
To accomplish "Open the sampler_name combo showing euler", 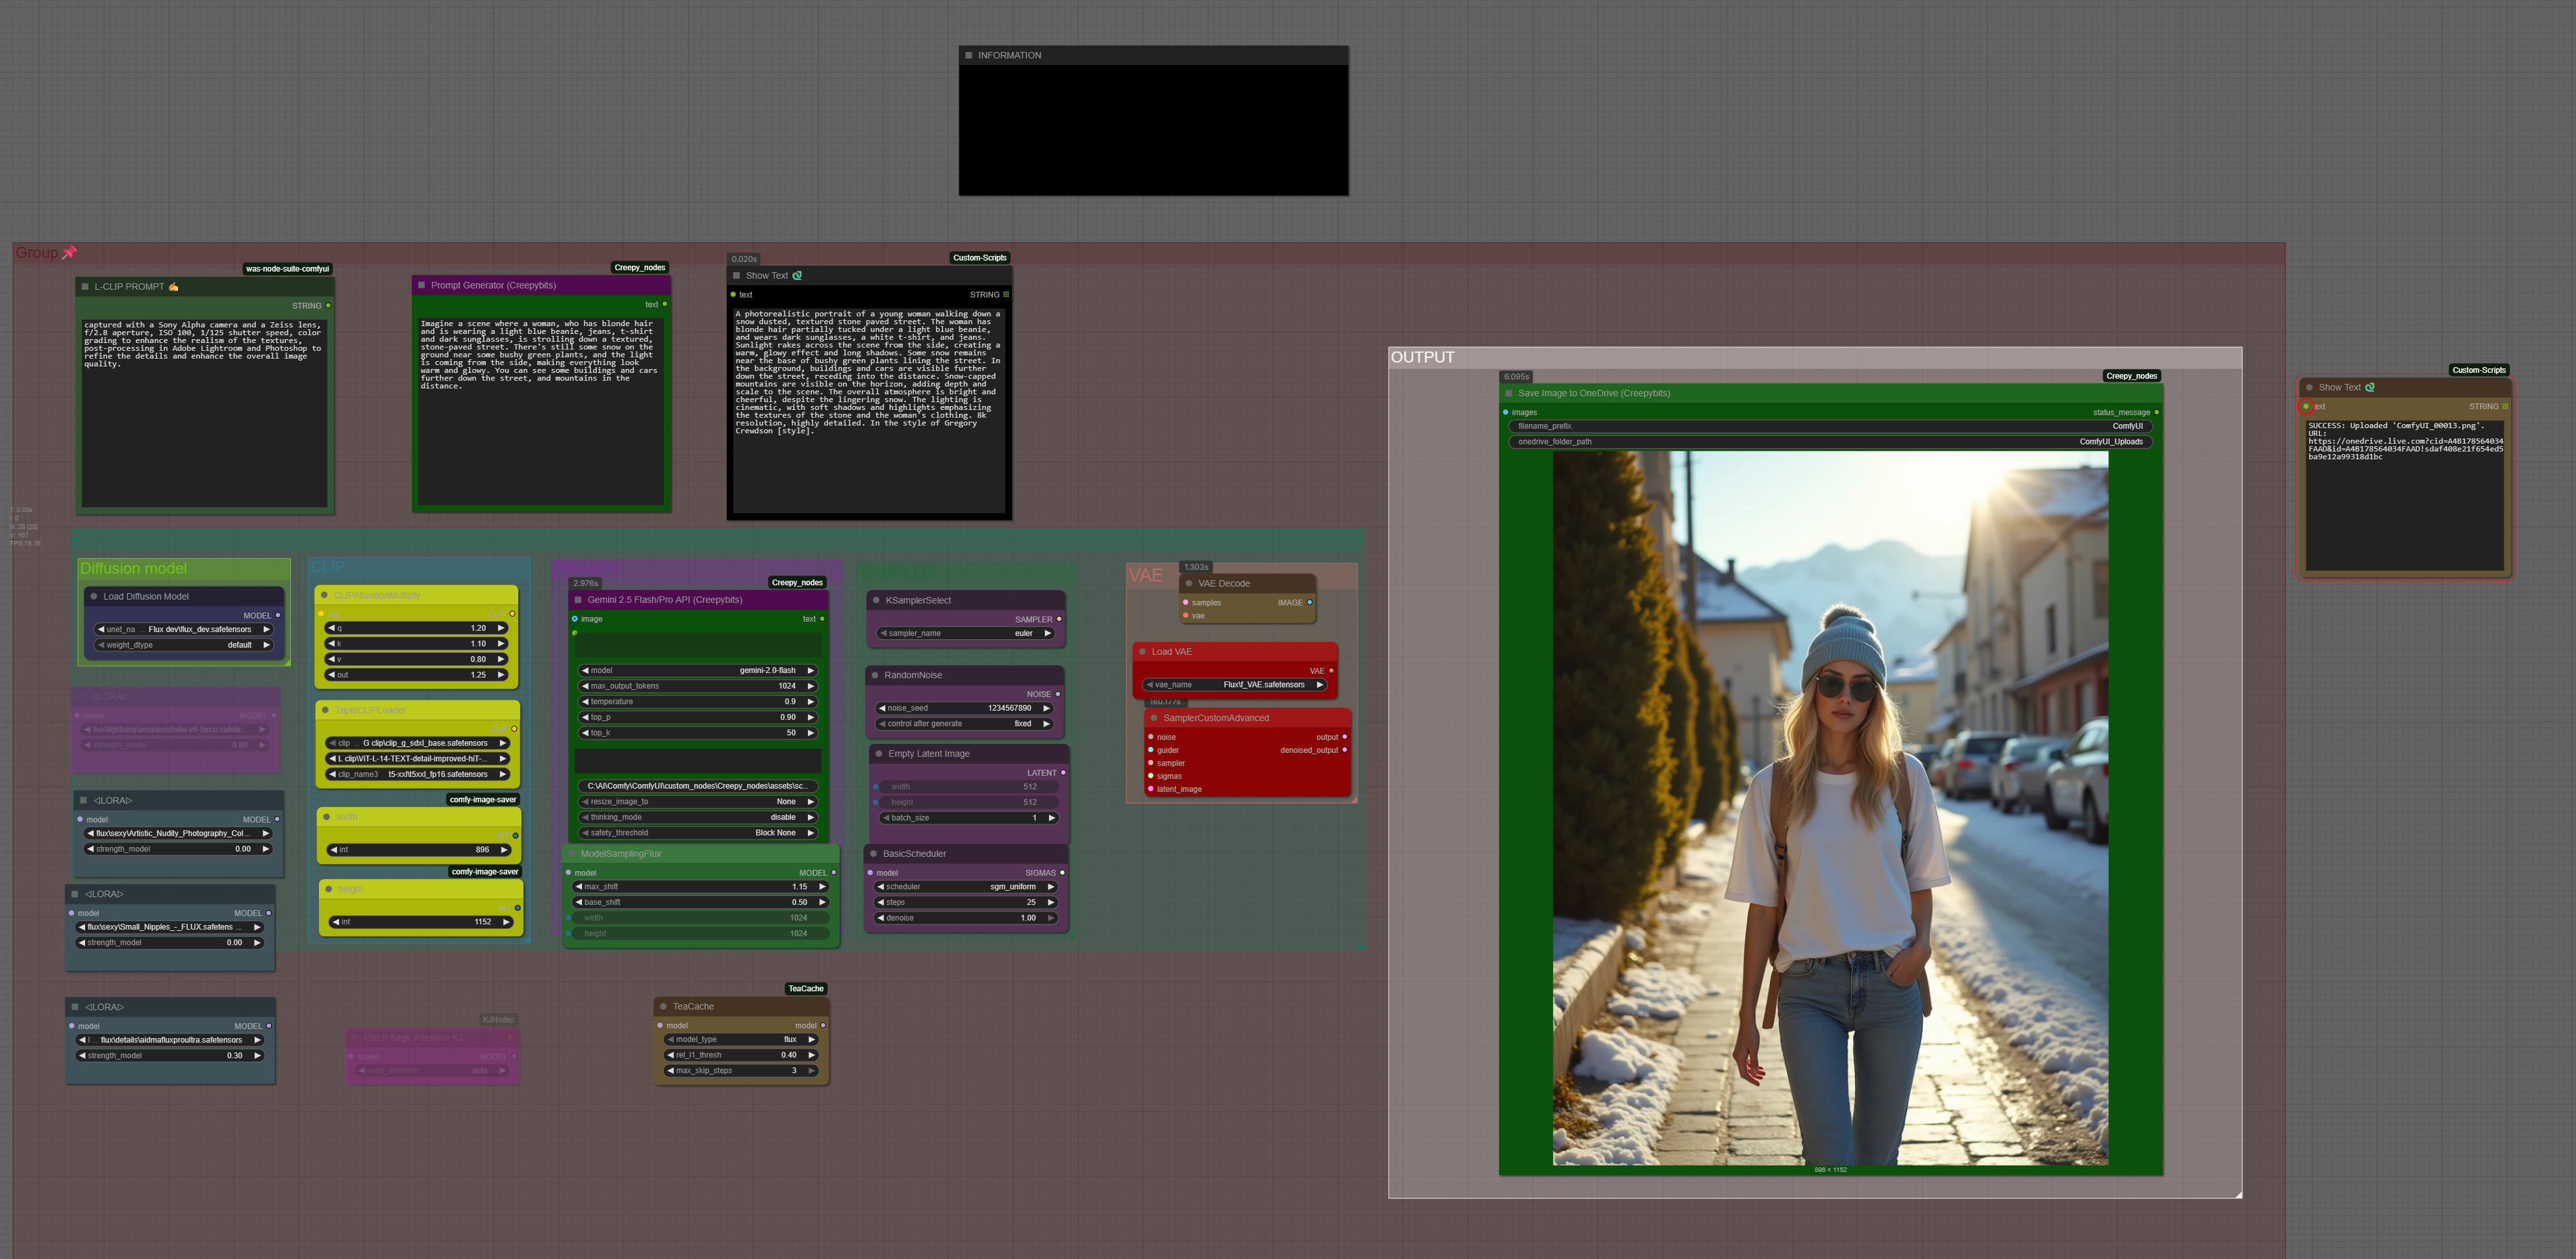I will [x=966, y=633].
